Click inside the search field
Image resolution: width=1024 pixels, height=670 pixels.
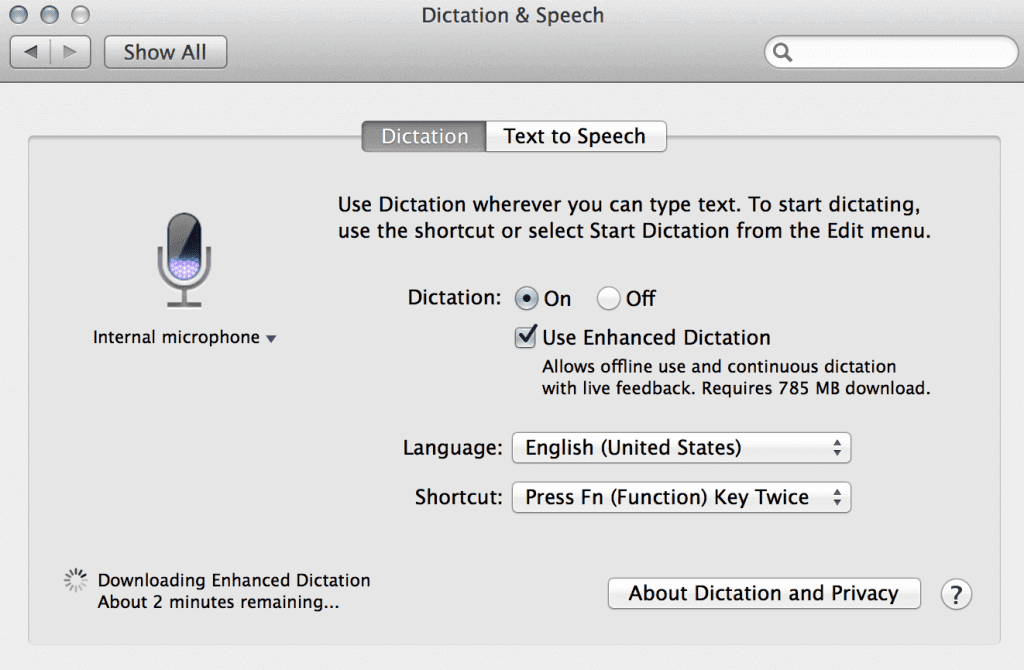890,51
